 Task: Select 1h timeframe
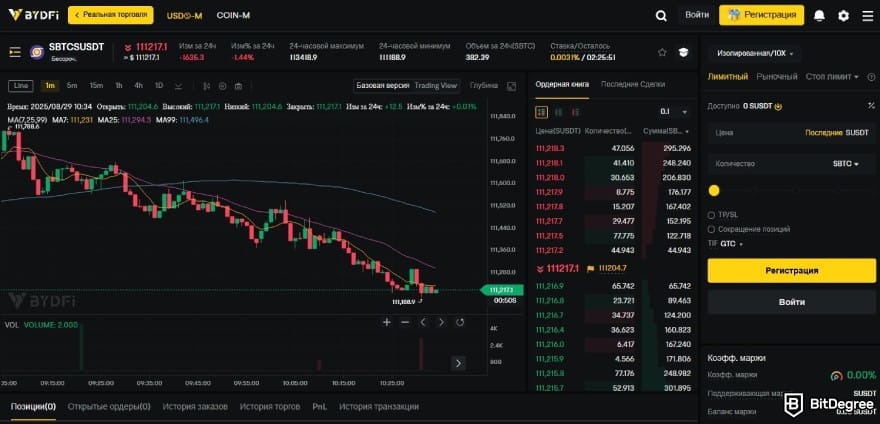119,86
